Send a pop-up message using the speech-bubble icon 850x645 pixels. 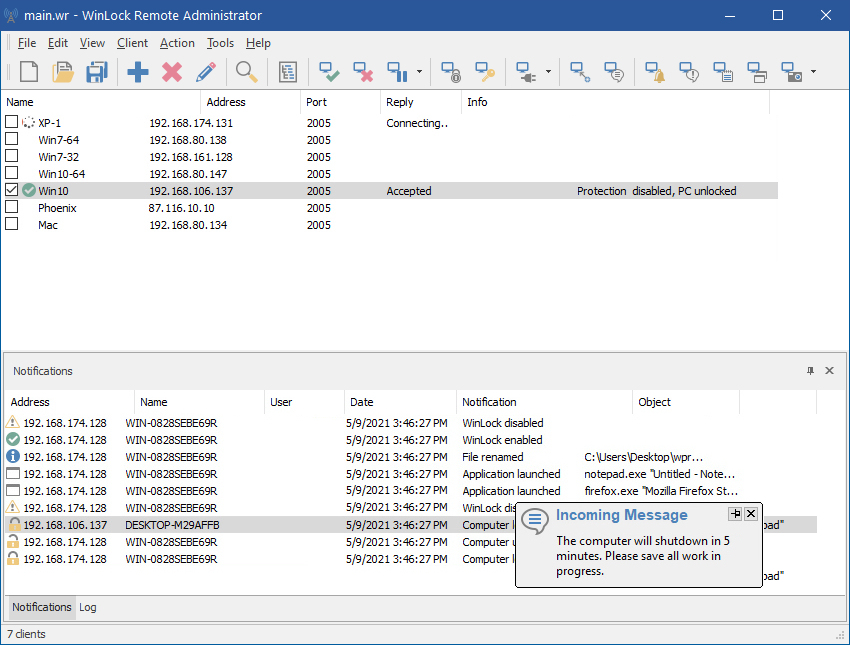[613, 71]
